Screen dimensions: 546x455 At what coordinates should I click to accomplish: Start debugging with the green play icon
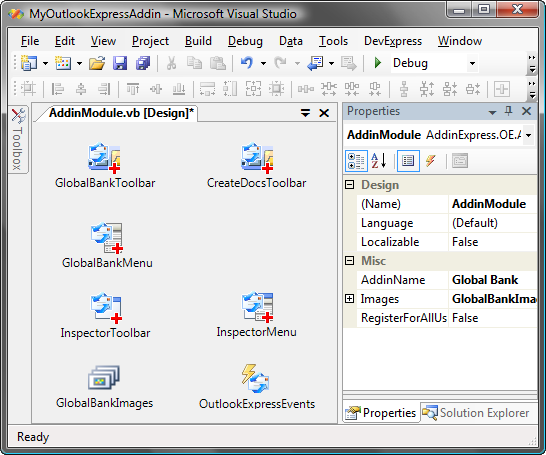pyautogui.click(x=377, y=63)
